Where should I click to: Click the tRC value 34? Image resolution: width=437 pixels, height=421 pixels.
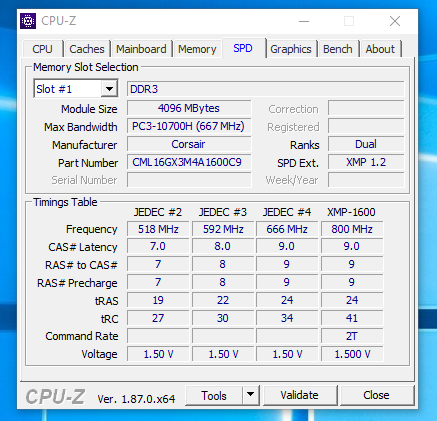click(x=287, y=318)
